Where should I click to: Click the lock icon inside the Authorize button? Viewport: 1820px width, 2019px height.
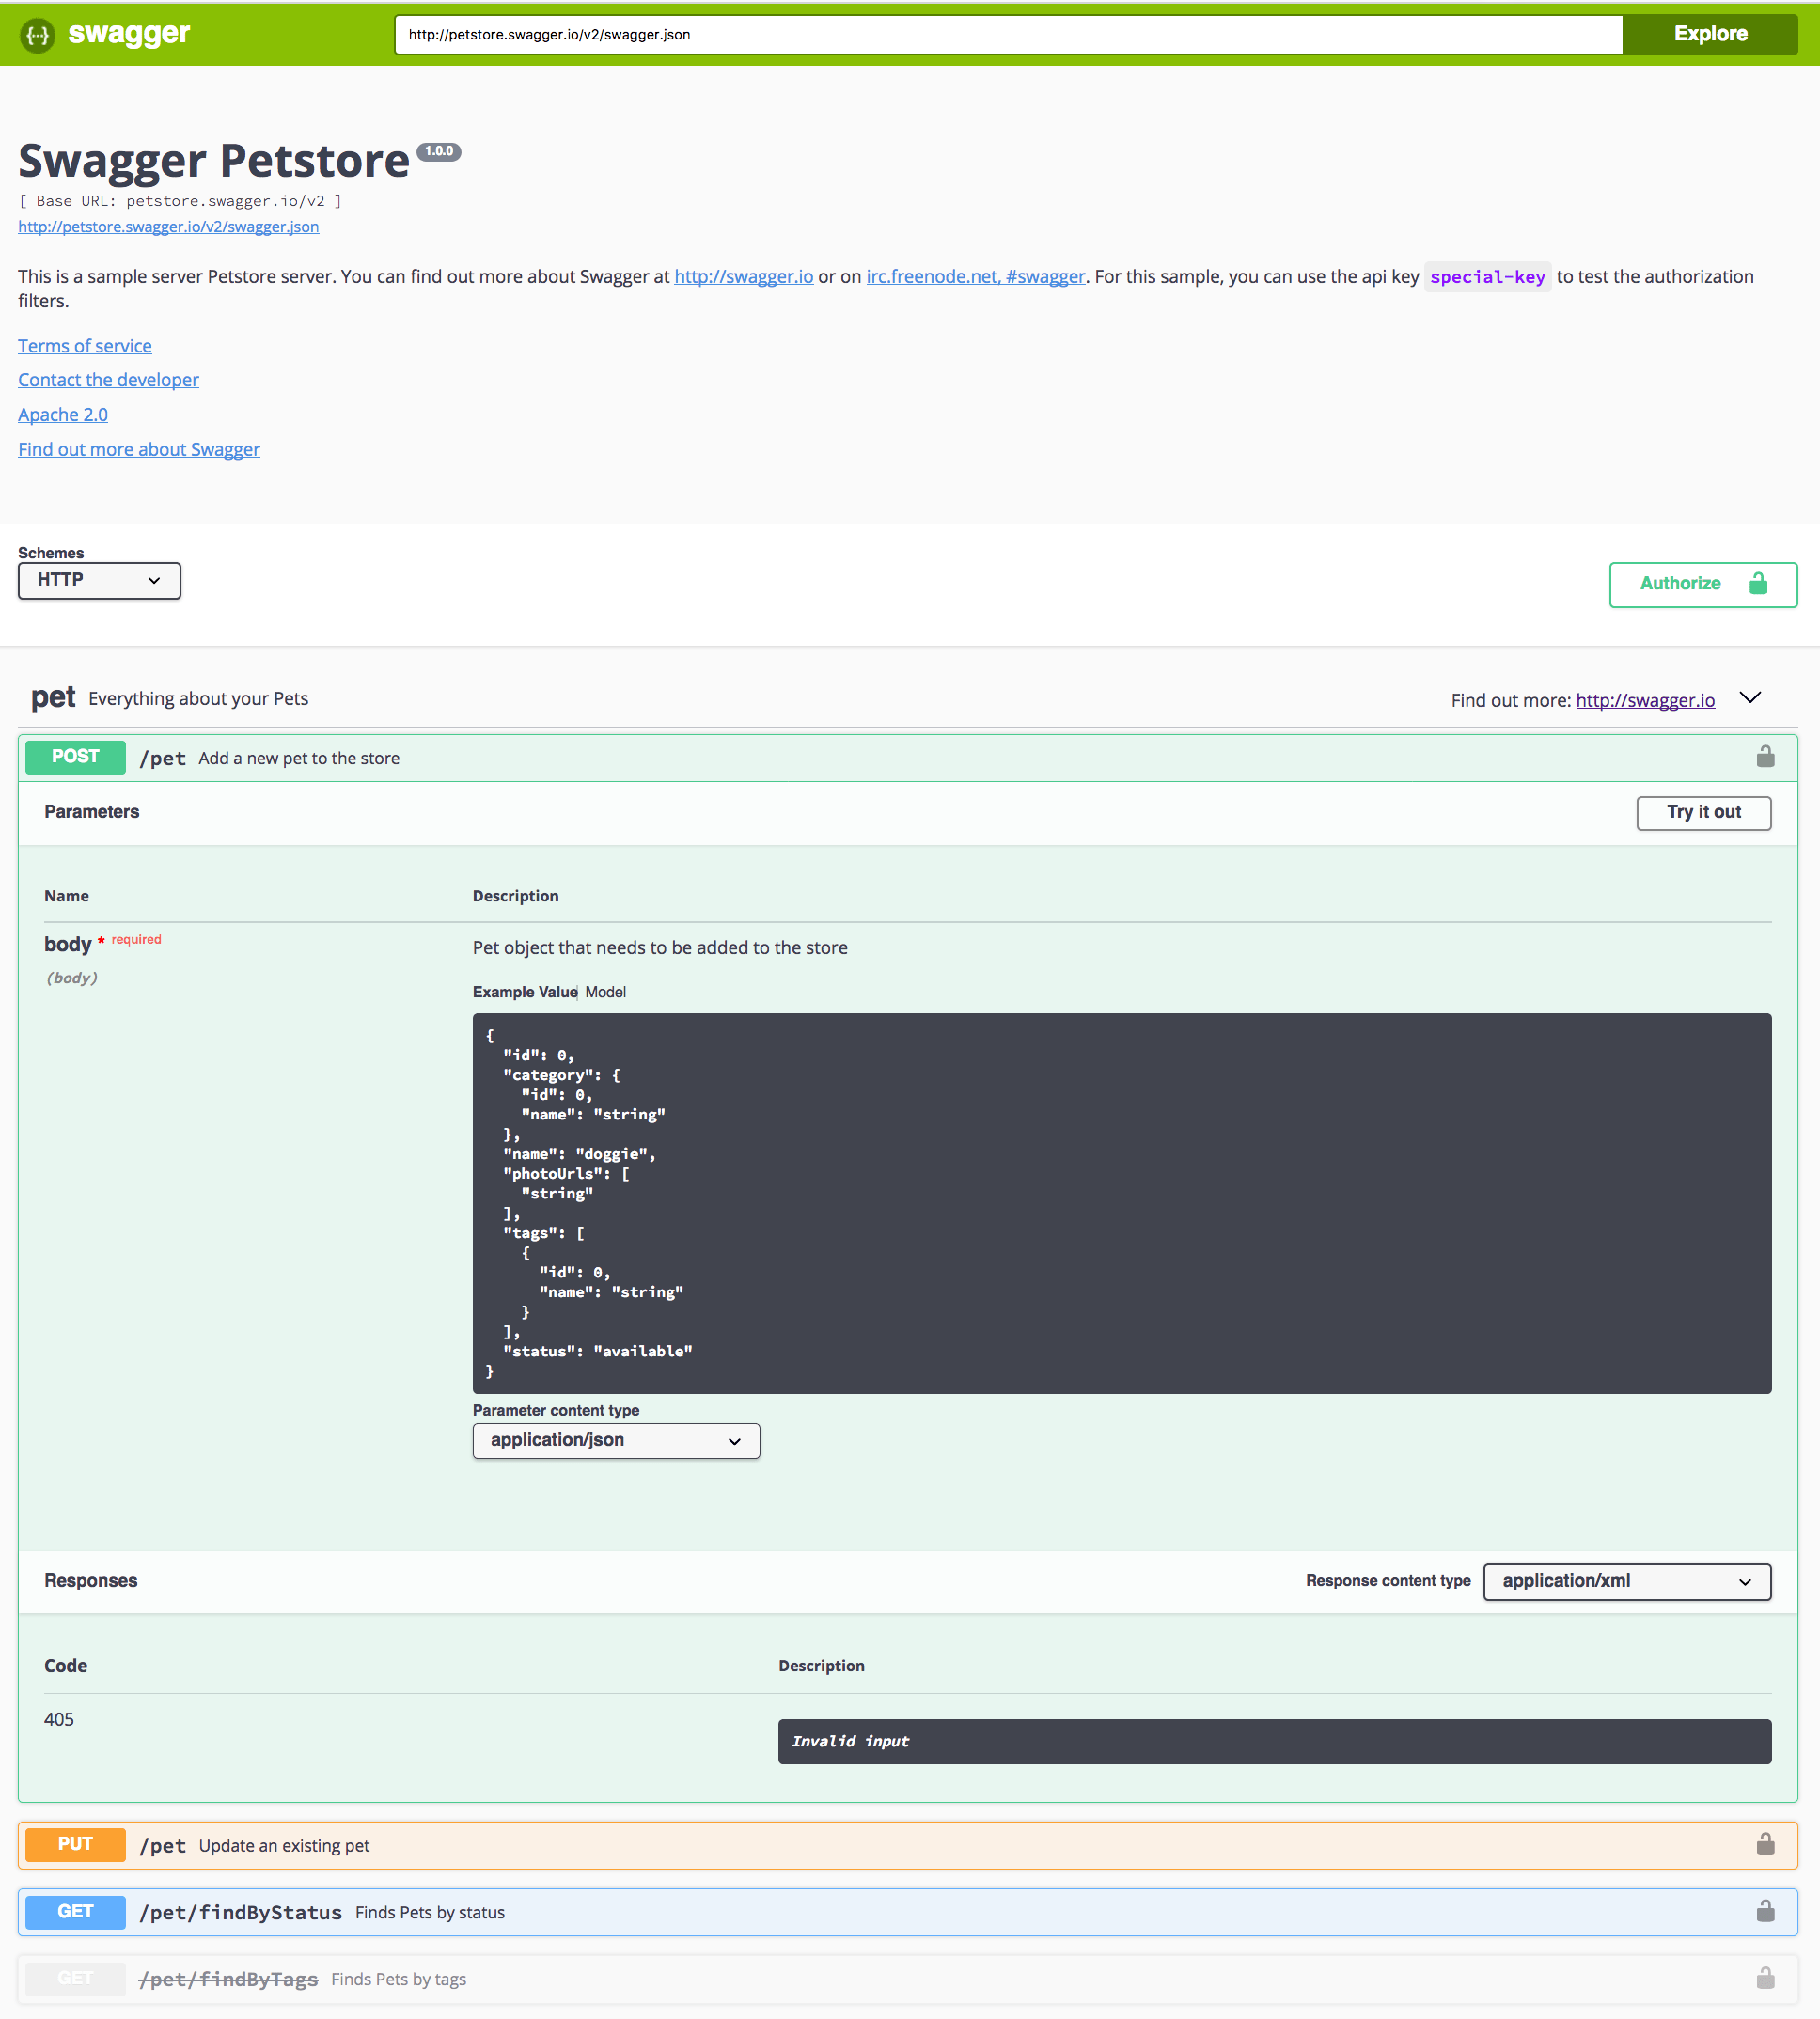1758,584
